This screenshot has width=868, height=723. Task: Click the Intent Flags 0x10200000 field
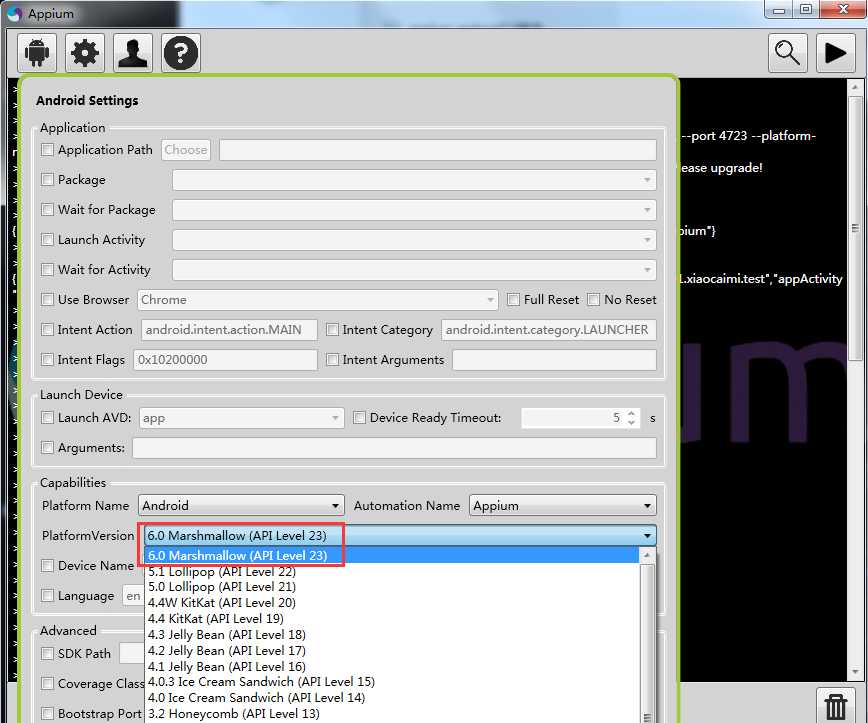(x=225, y=359)
